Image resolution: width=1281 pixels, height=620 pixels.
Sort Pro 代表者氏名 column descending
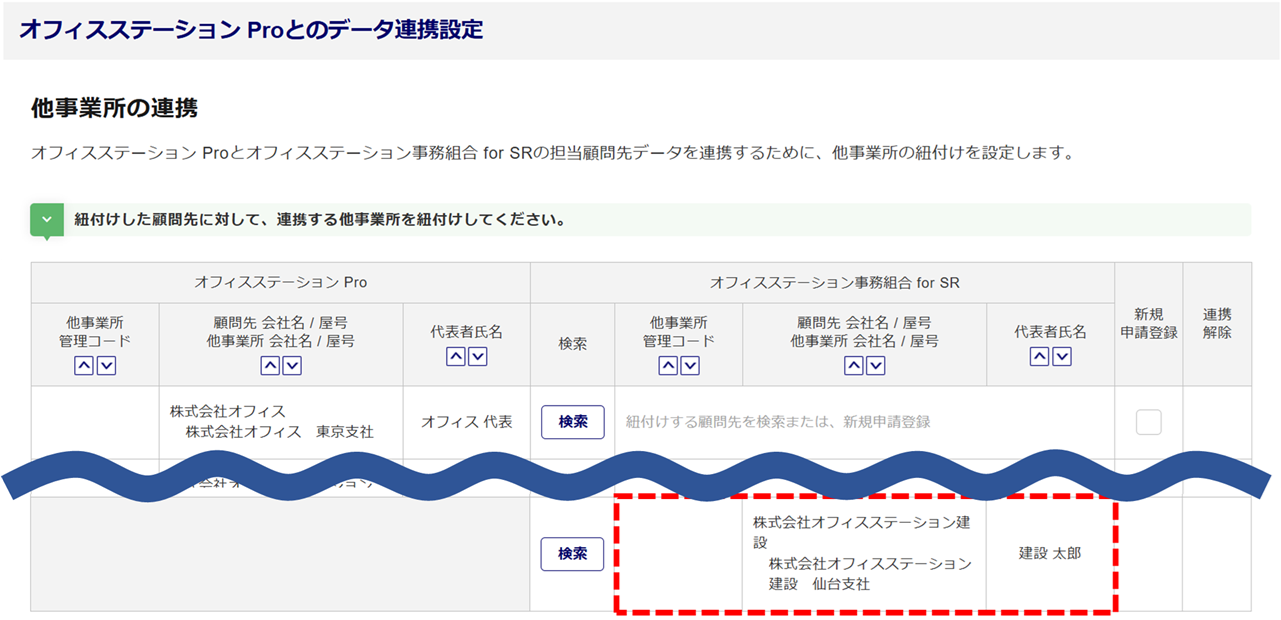click(x=478, y=357)
